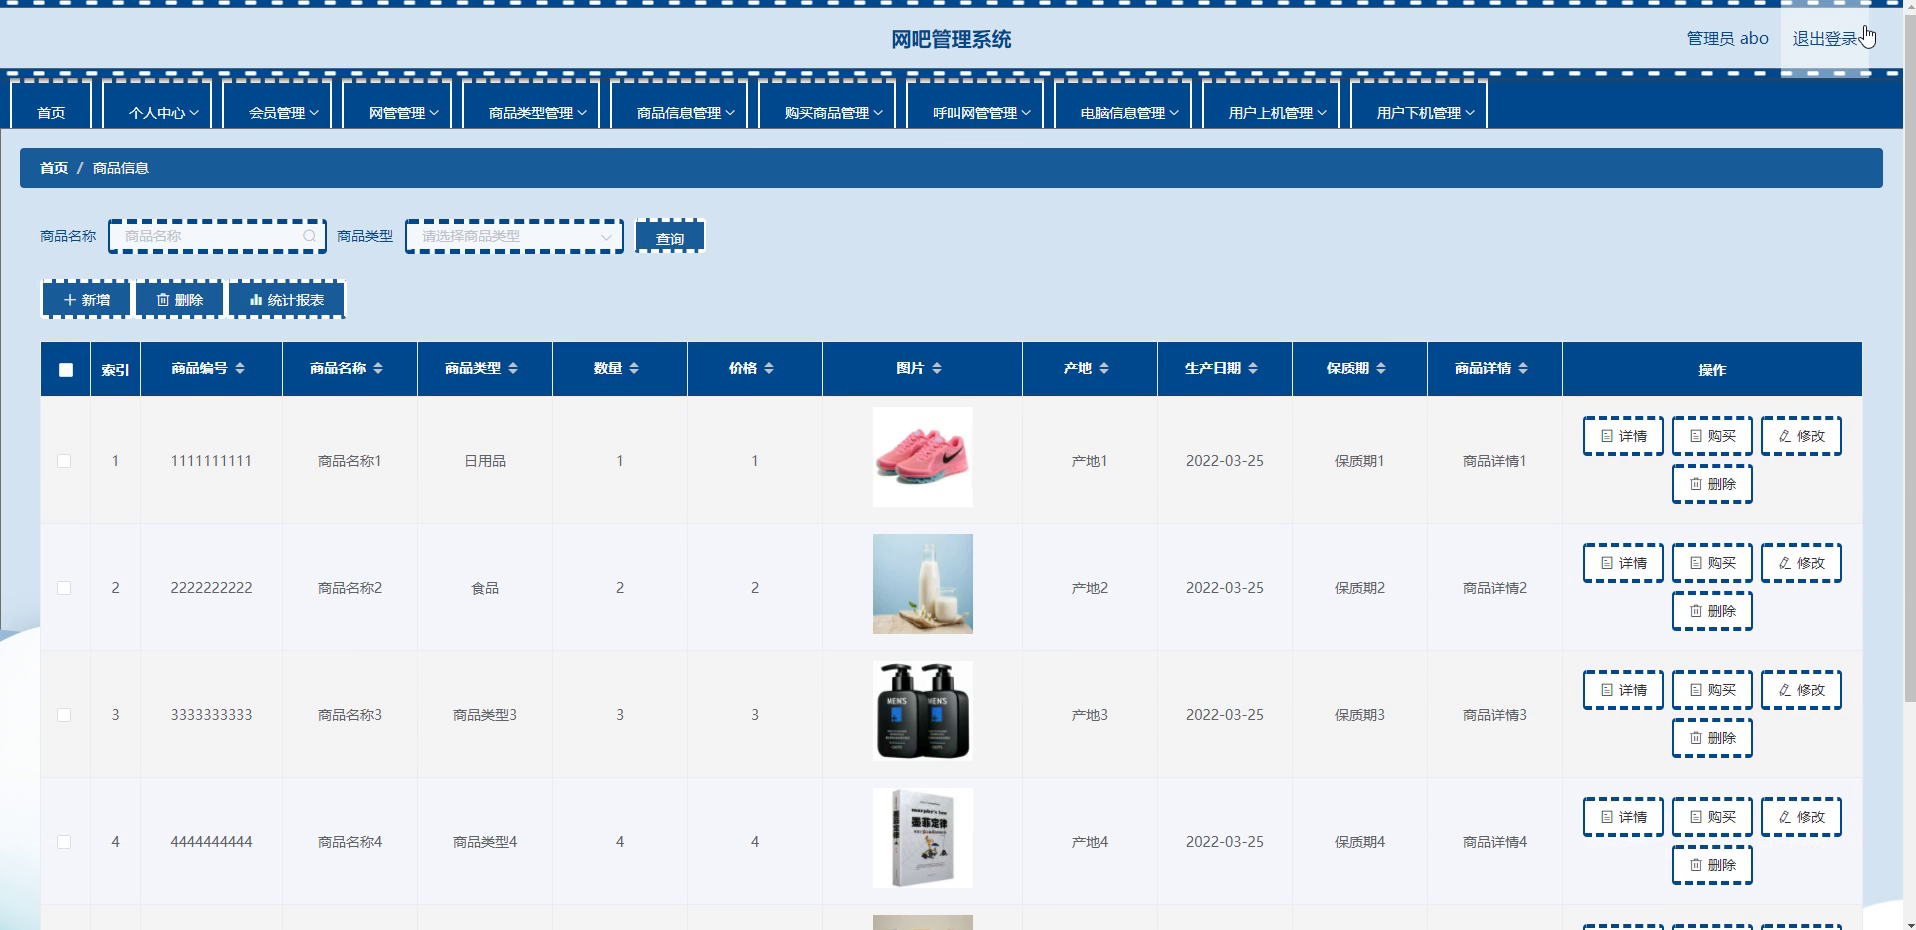Viewport: 1916px width, 930px height.
Task: Sort 商品名称 column using its arrows
Action: [x=378, y=369]
